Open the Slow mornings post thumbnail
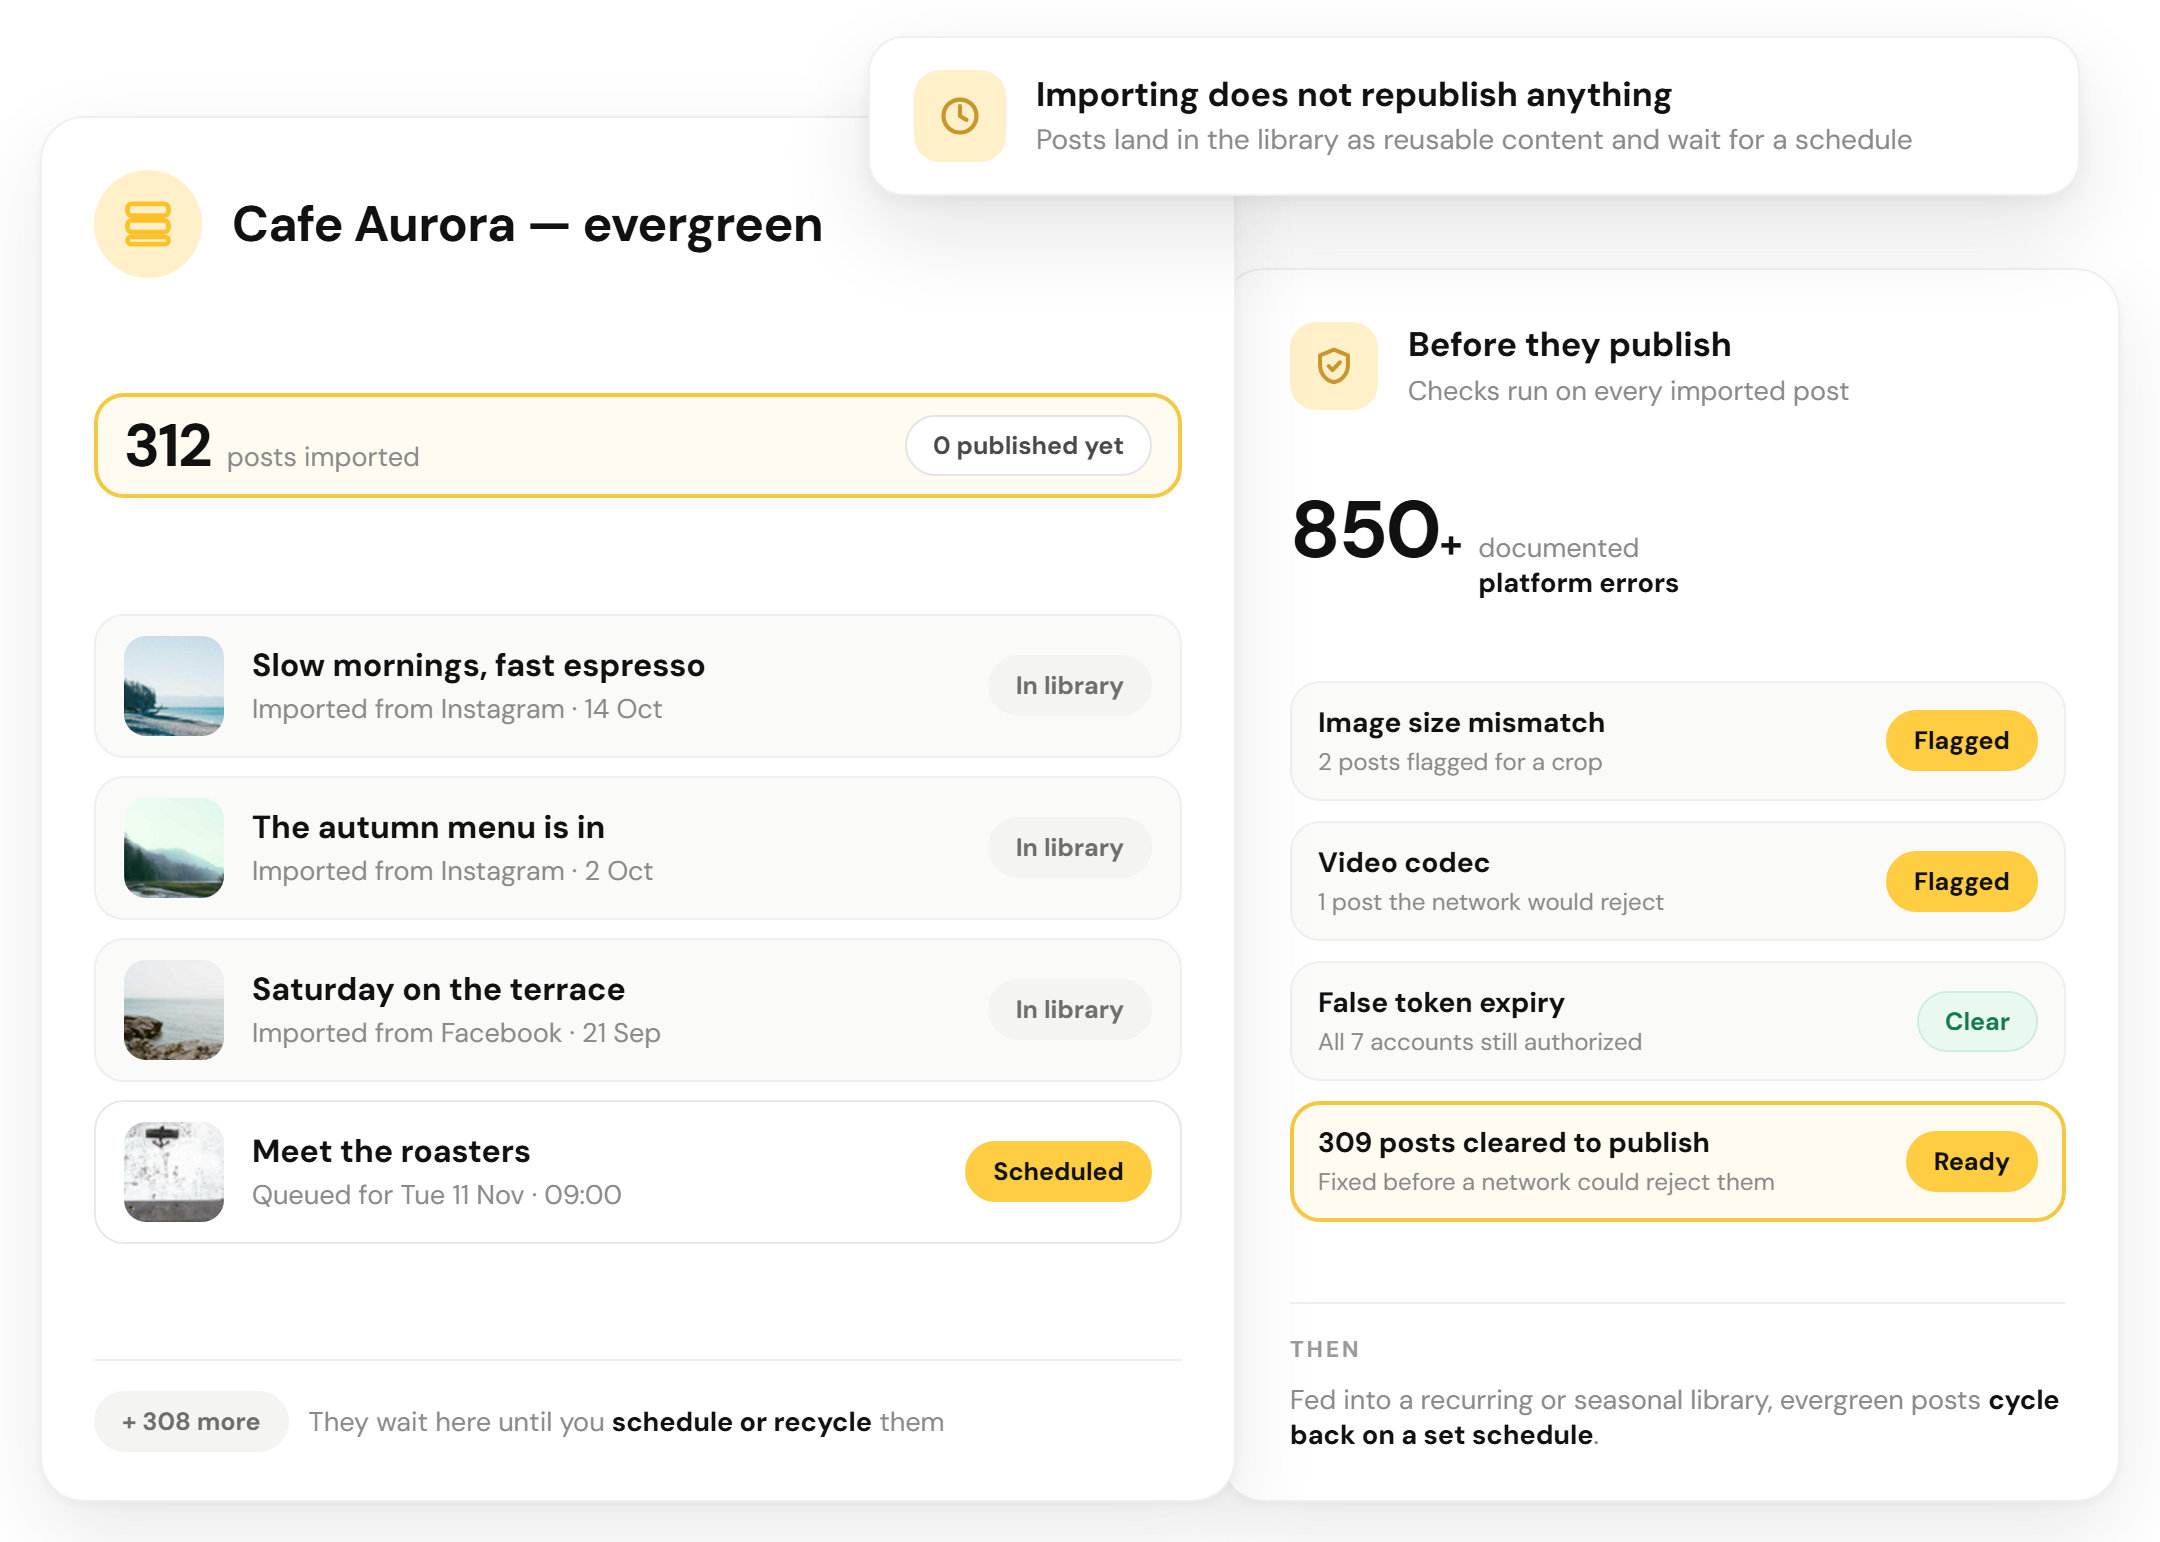 [174, 686]
